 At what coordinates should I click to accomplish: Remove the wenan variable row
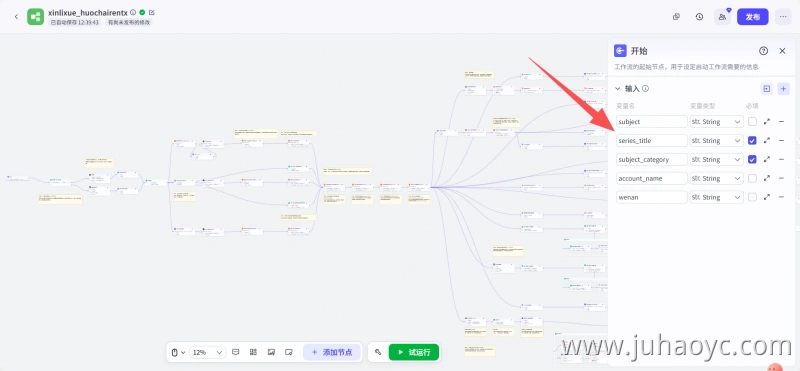[781, 197]
